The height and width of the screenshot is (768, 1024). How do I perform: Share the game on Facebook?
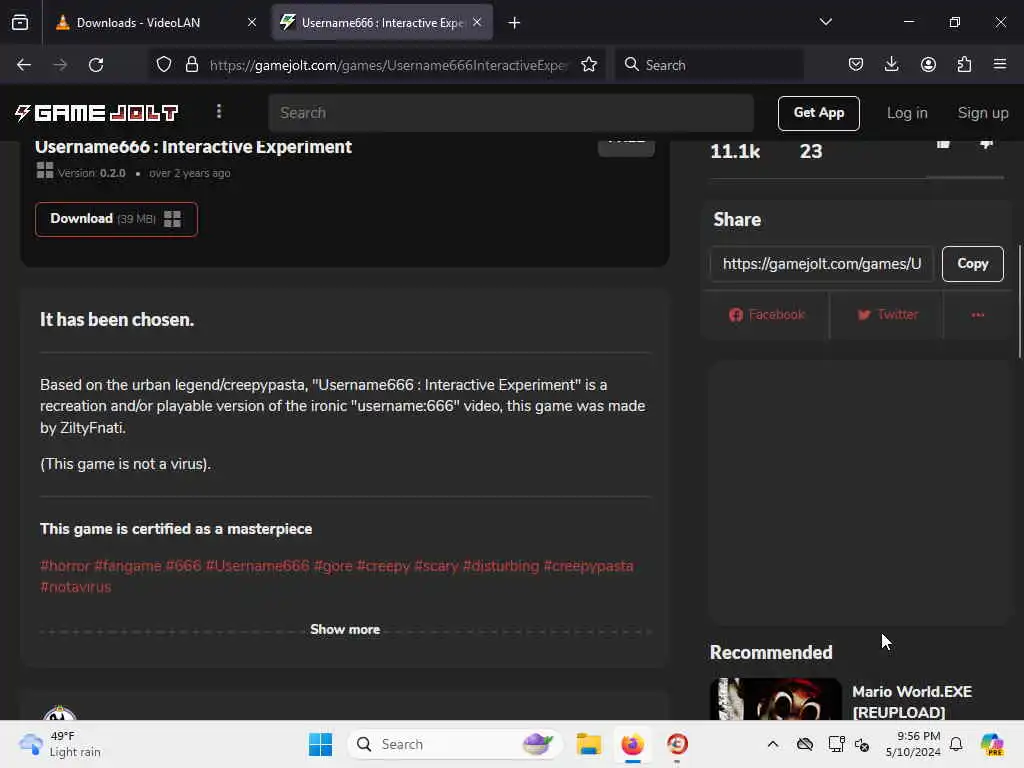pyautogui.click(x=767, y=315)
